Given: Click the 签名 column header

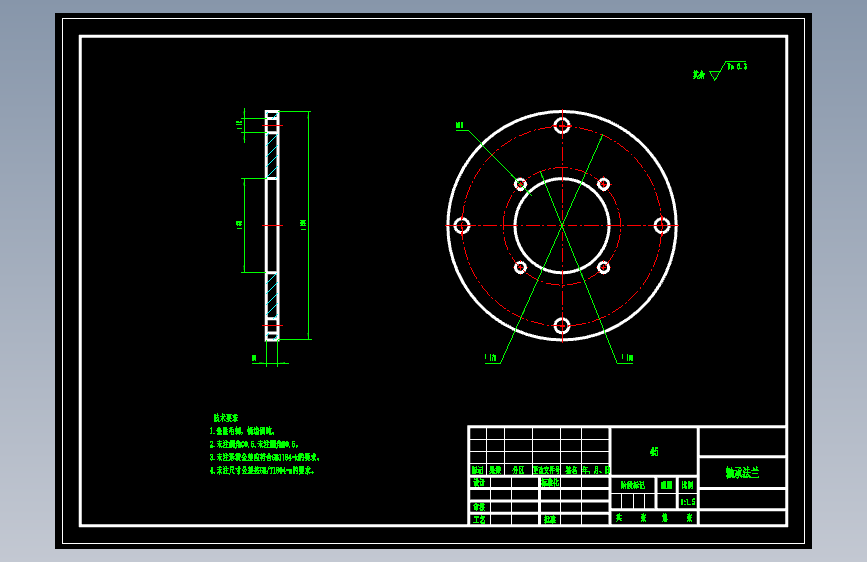Looking at the screenshot, I should pos(571,470).
